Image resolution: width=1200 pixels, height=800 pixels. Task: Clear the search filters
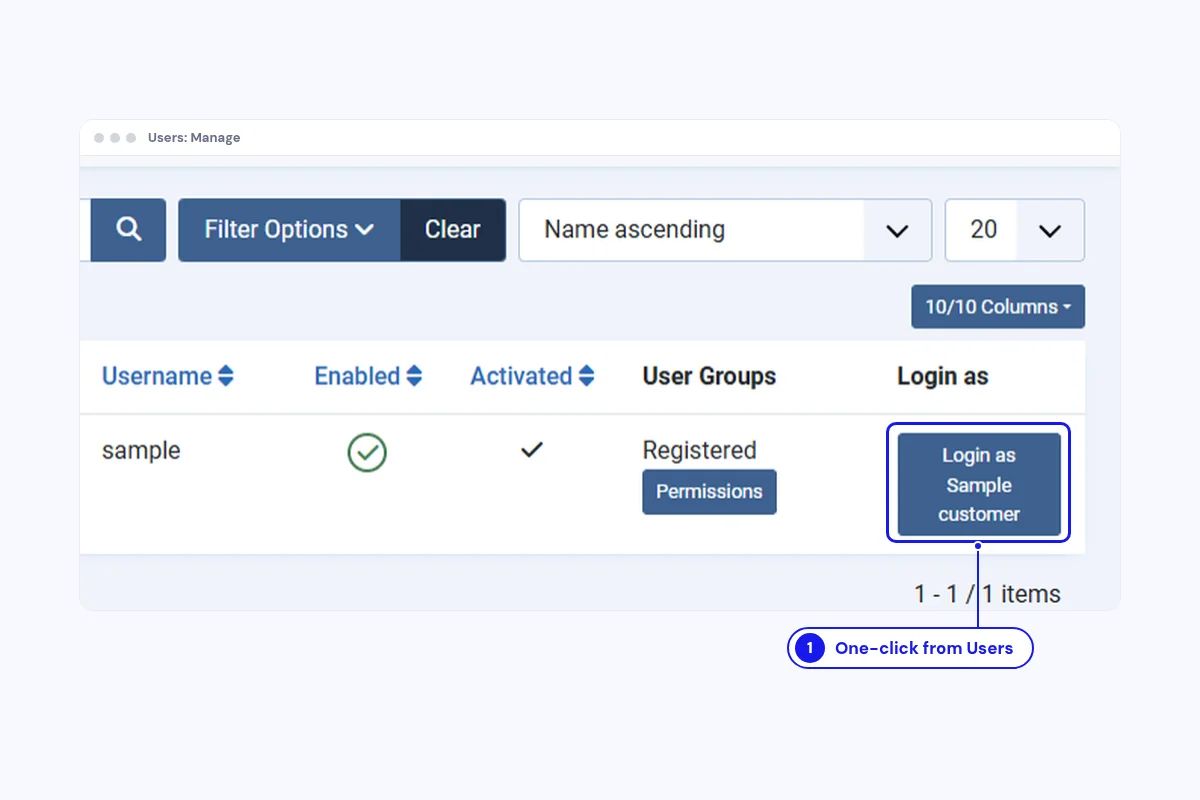[453, 230]
